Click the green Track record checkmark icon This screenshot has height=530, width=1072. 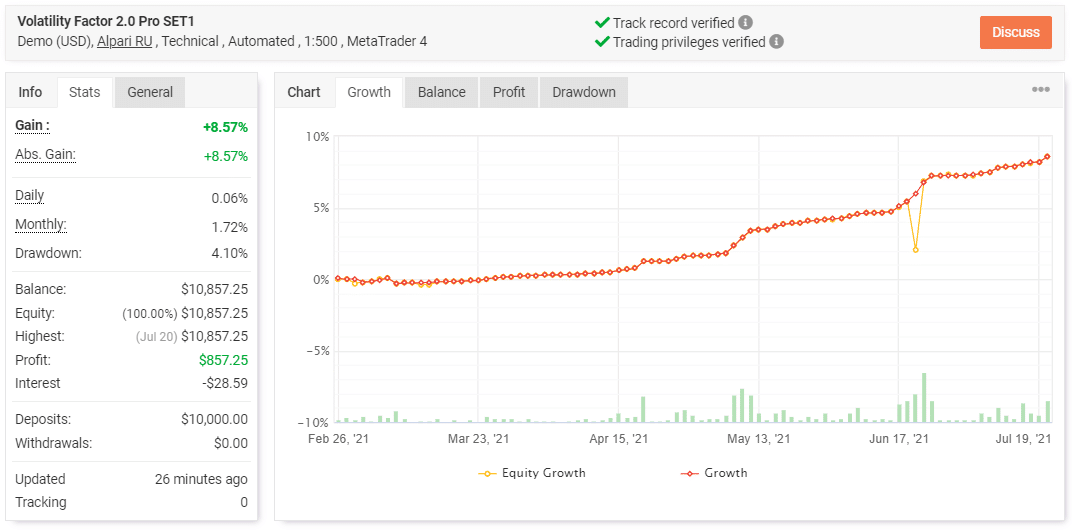click(602, 22)
